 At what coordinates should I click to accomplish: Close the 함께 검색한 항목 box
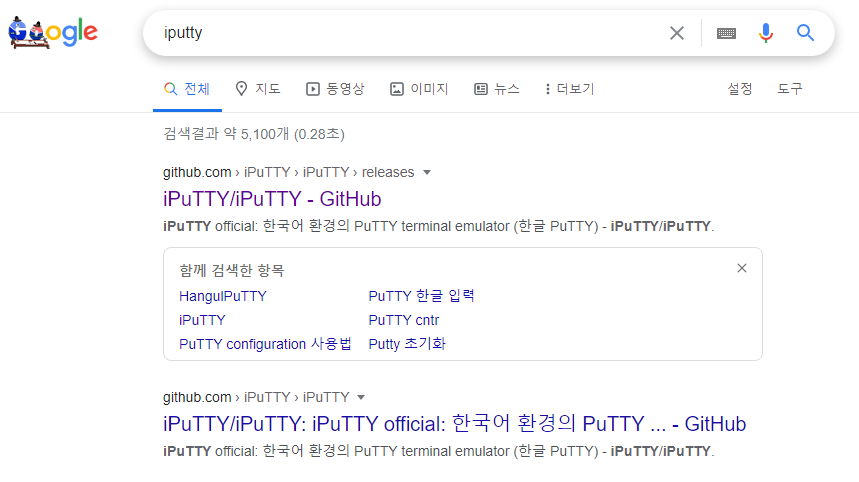point(742,268)
